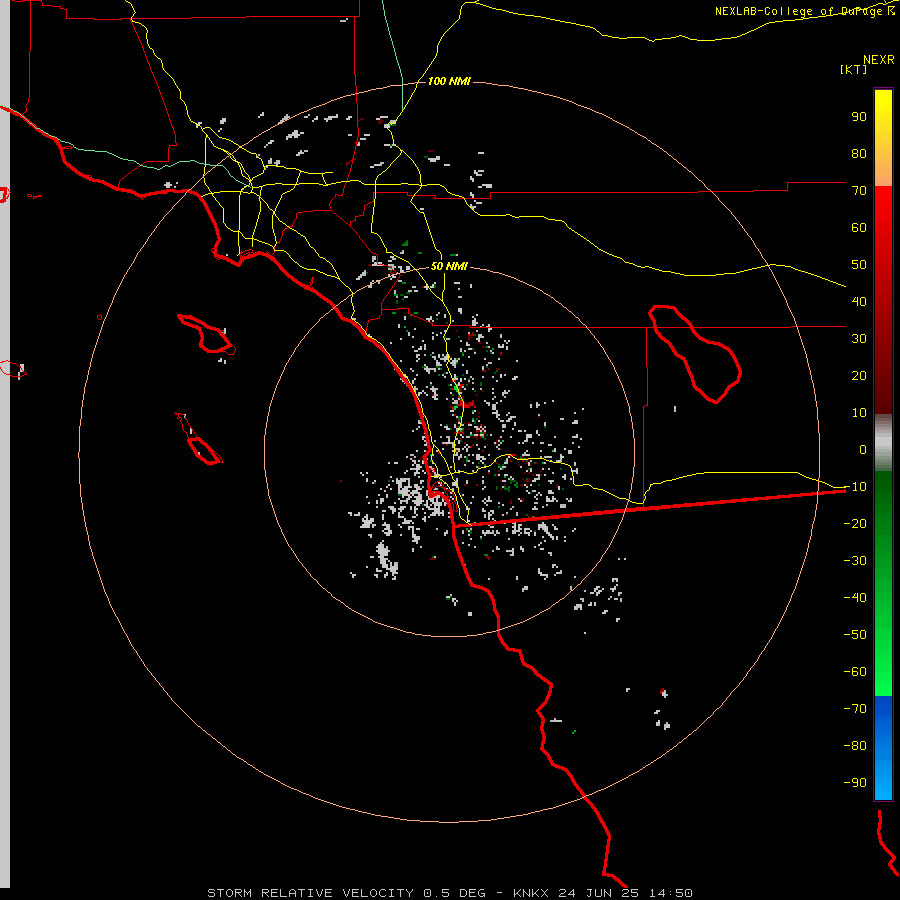Screen dimensions: 900x900
Task: Click the positive 60 knot scale value
Action: [859, 227]
